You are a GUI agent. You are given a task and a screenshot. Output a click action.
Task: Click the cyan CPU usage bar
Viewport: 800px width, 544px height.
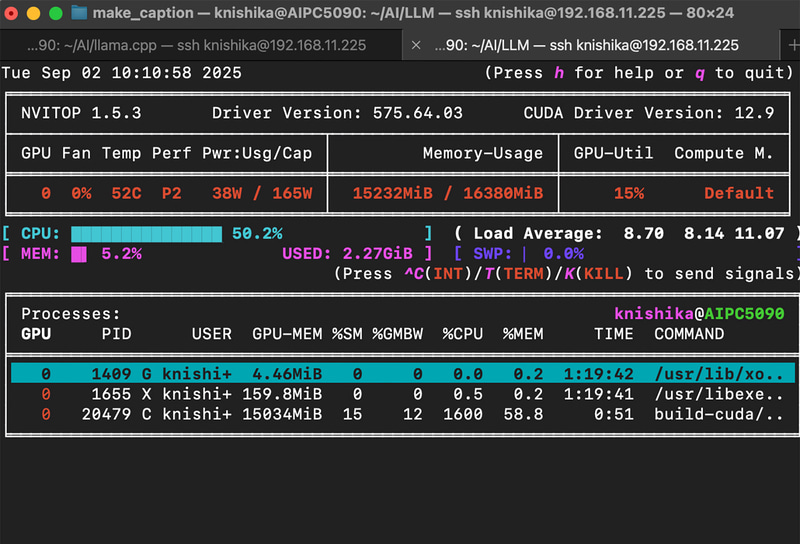tap(146, 234)
